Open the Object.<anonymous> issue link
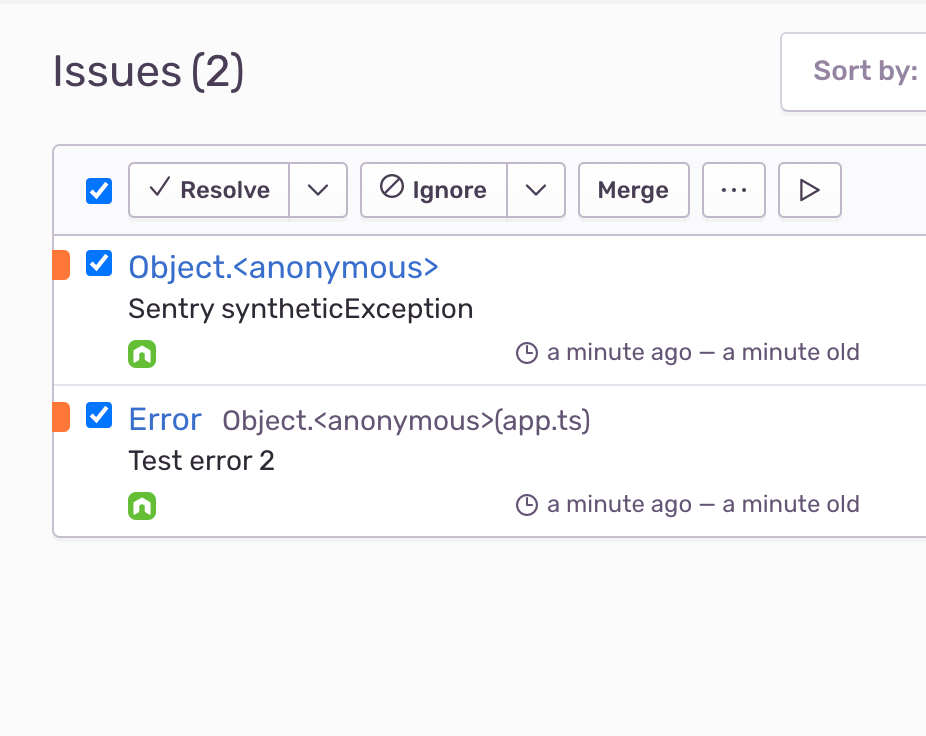The height and width of the screenshot is (736, 926). [x=283, y=267]
